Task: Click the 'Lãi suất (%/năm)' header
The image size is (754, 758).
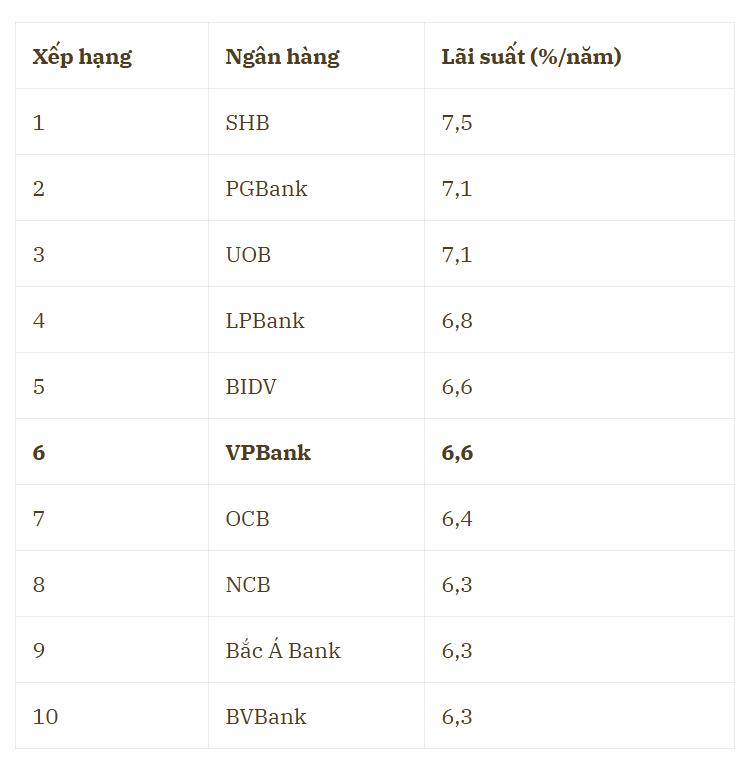Action: coord(531,57)
